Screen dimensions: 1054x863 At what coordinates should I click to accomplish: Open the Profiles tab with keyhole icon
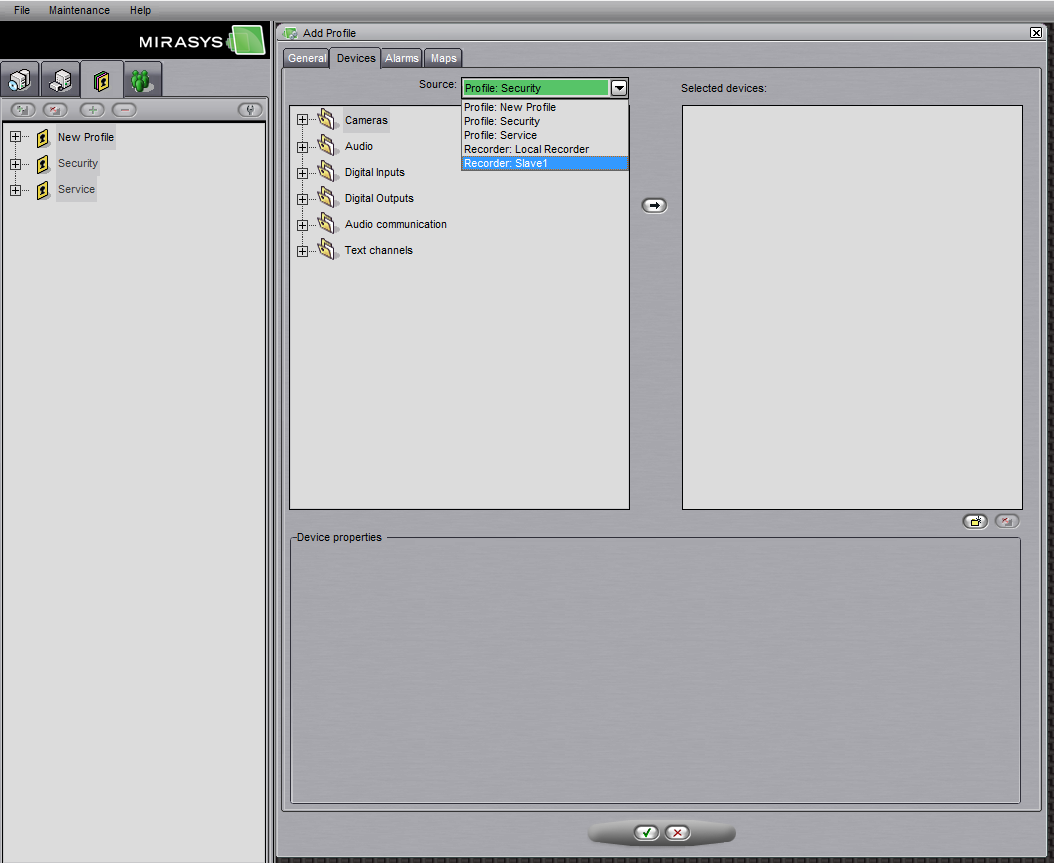(101, 78)
